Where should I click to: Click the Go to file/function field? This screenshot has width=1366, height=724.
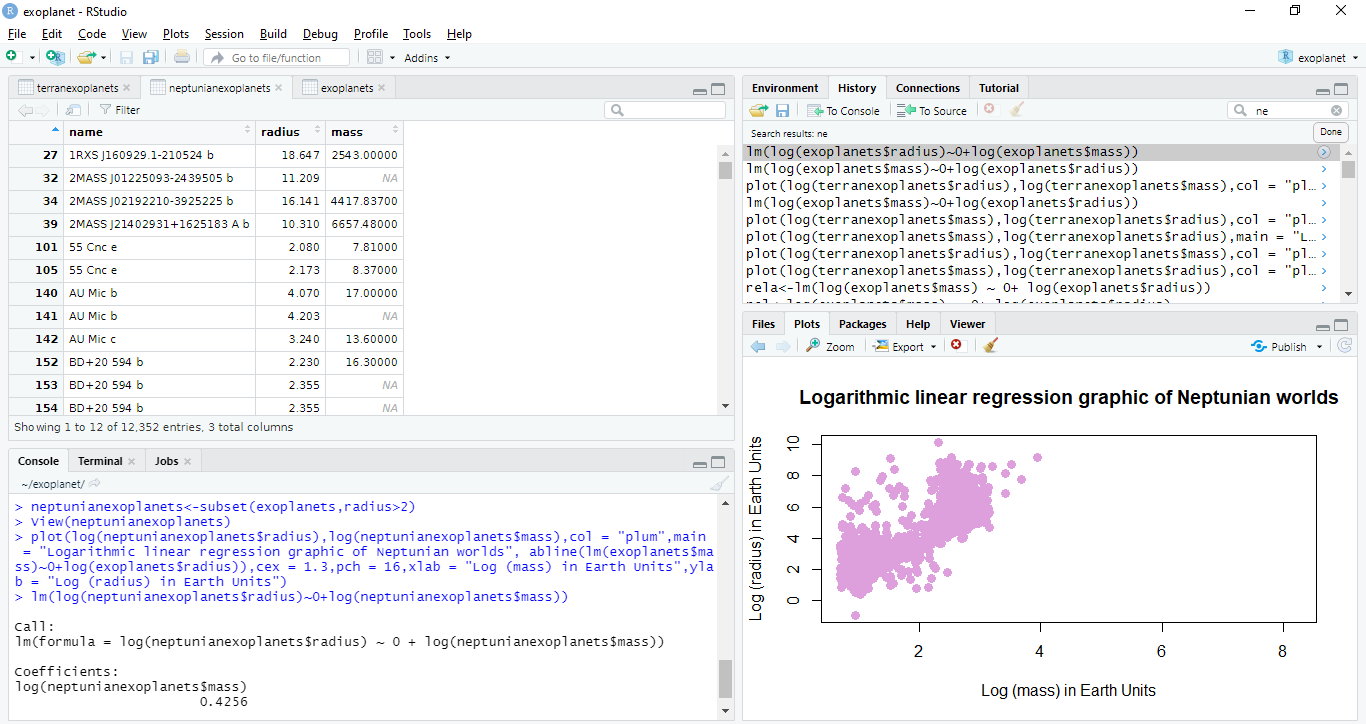(x=282, y=58)
